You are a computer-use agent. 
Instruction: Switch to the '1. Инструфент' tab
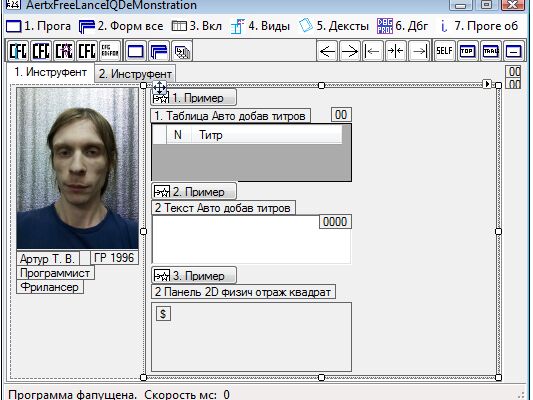[50, 72]
